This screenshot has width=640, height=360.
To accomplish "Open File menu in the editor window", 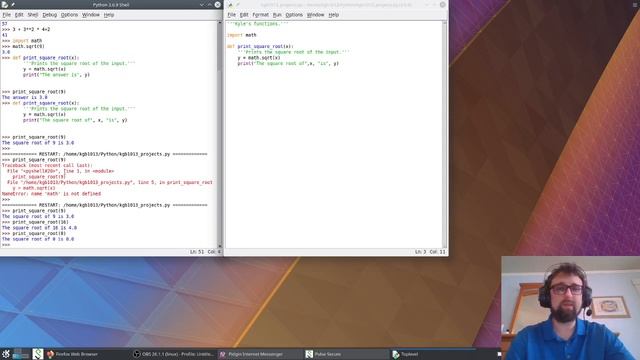I will point(231,15).
